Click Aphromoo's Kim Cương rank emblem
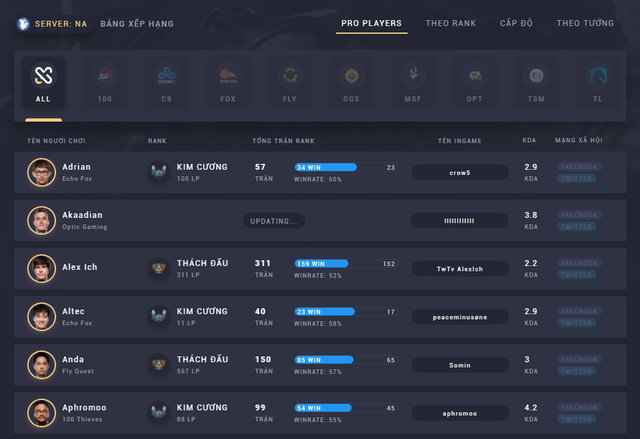This screenshot has height=439, width=640. click(159, 412)
